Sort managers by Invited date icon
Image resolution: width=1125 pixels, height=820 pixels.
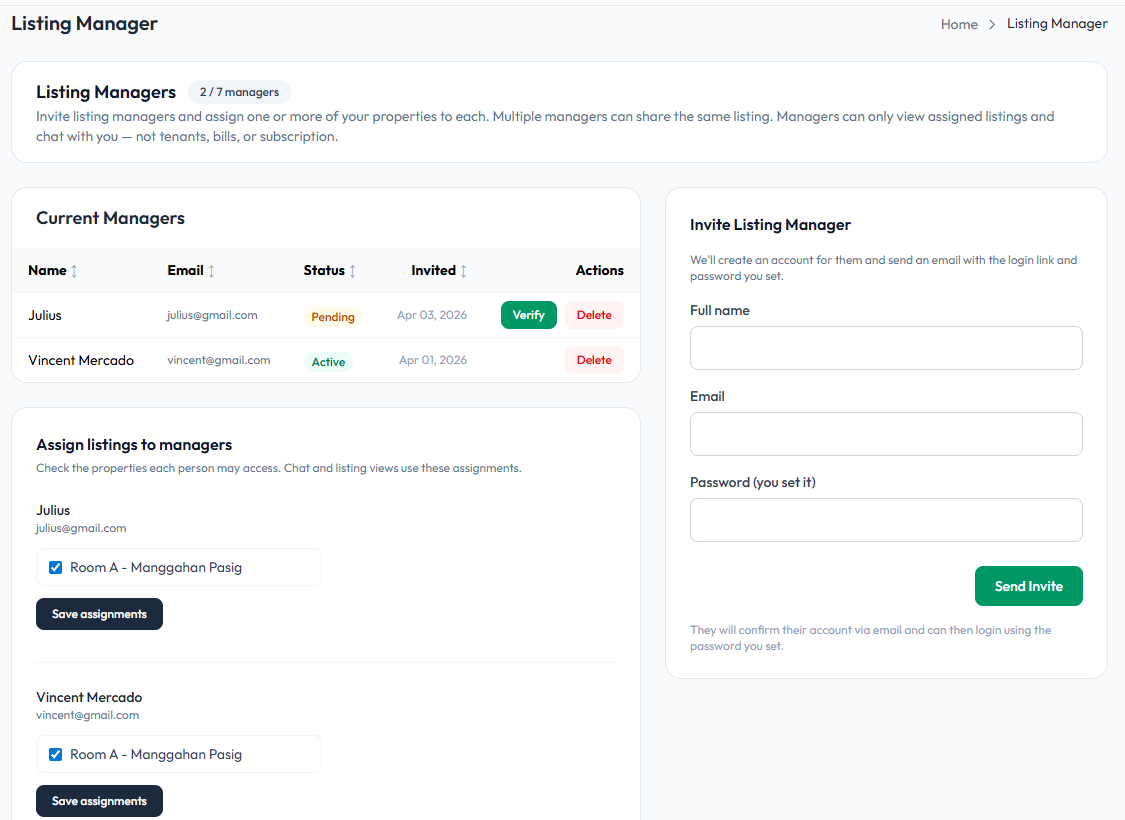point(463,271)
